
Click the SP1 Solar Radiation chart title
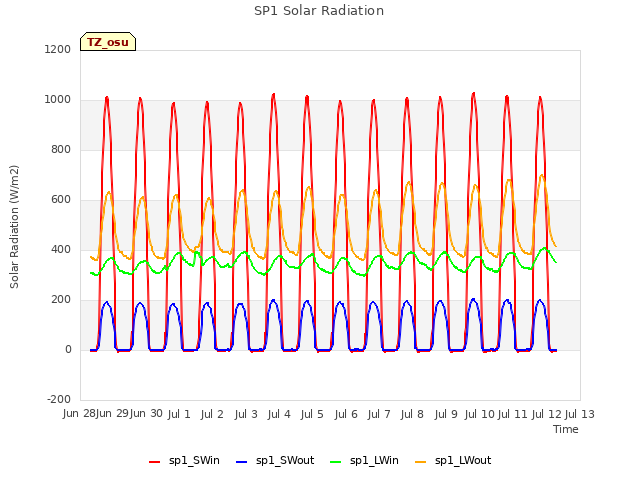pyautogui.click(x=319, y=11)
